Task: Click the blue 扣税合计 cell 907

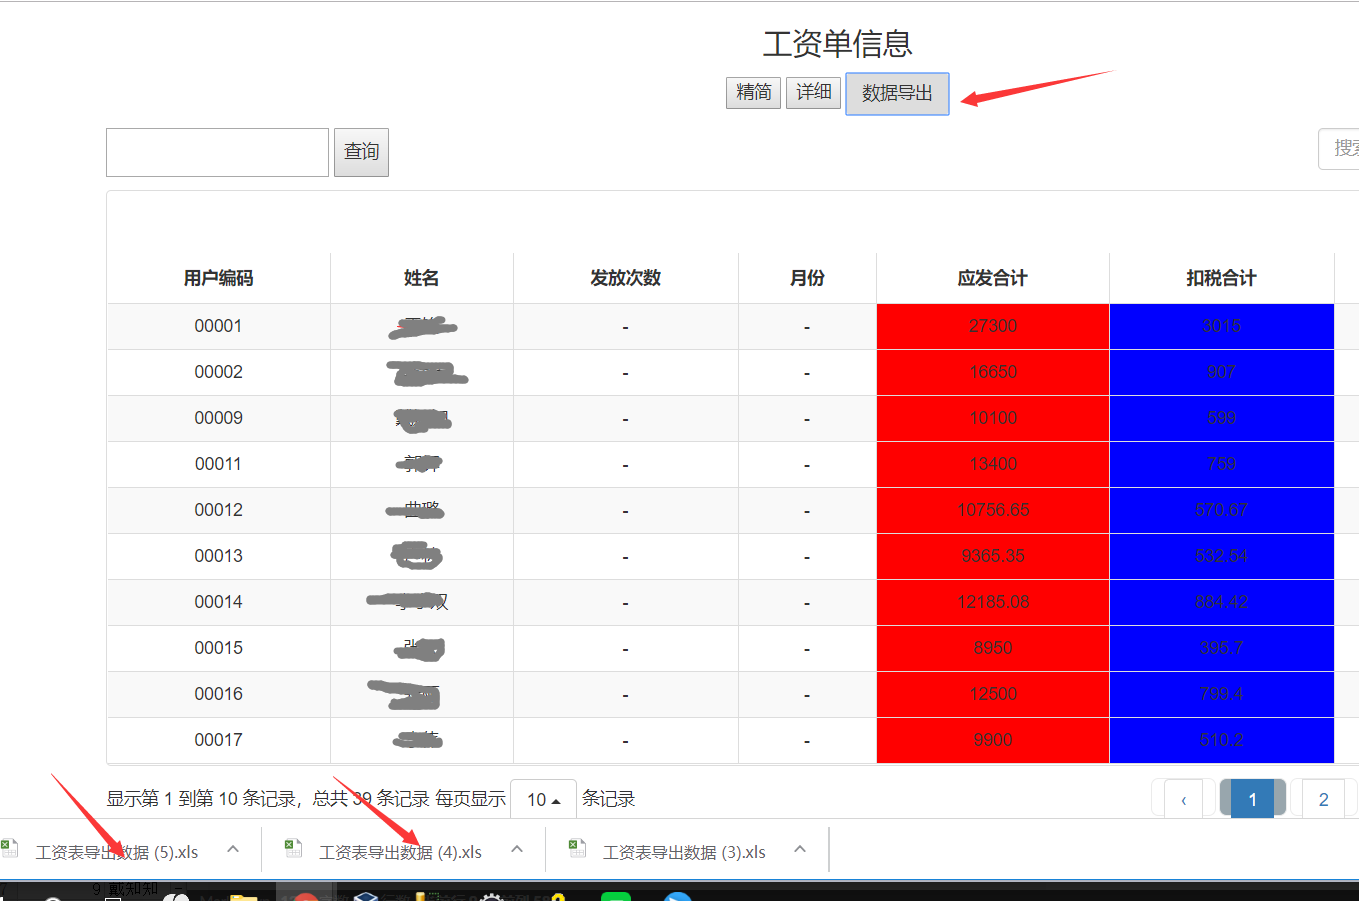Action: (x=1222, y=372)
